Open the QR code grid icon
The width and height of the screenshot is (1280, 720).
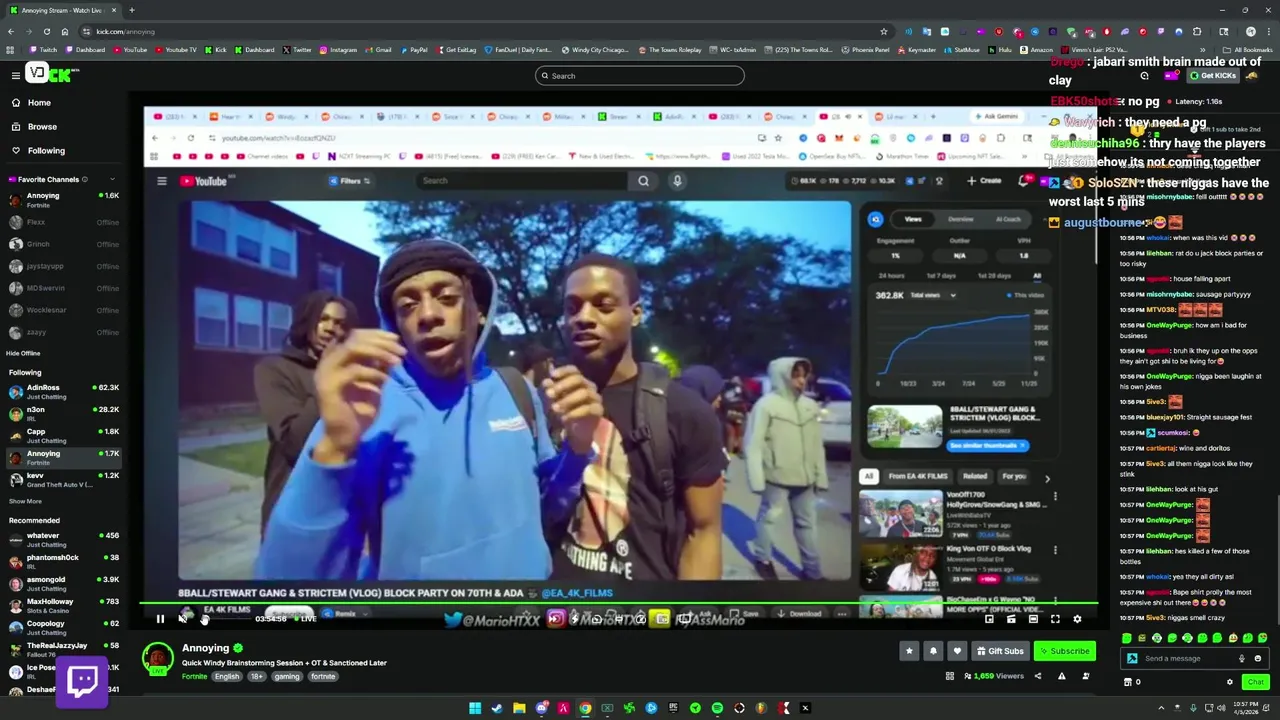pos(949,676)
